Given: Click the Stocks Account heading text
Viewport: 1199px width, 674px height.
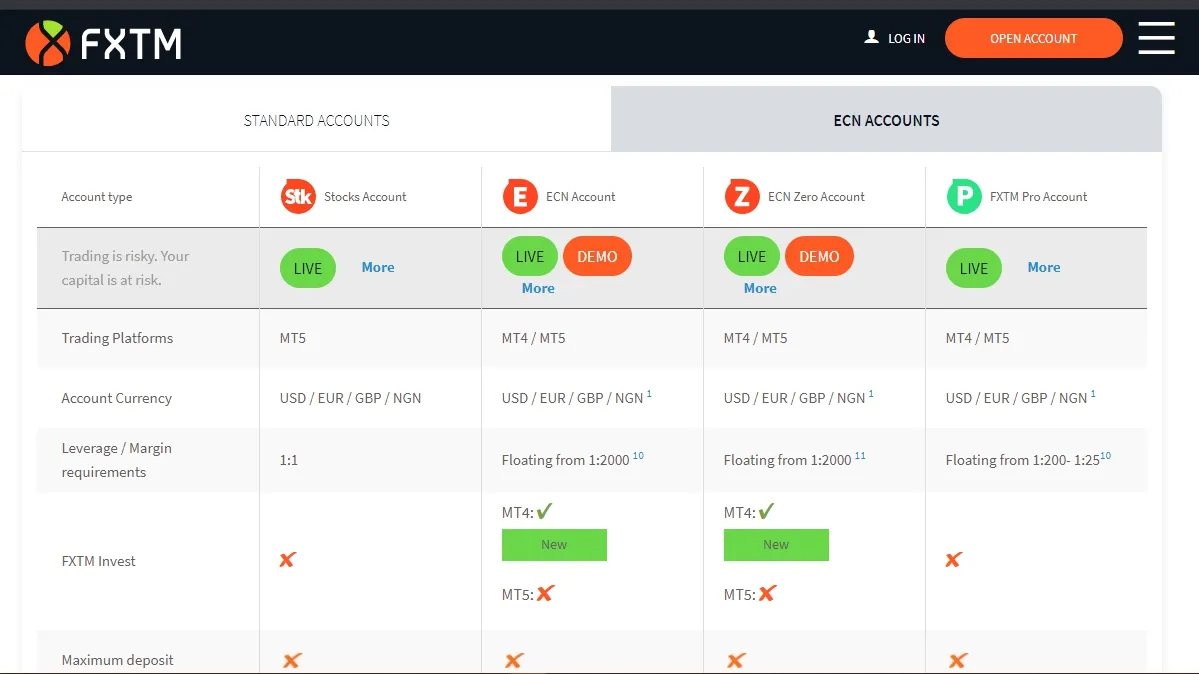Looking at the screenshot, I should pos(365,197).
